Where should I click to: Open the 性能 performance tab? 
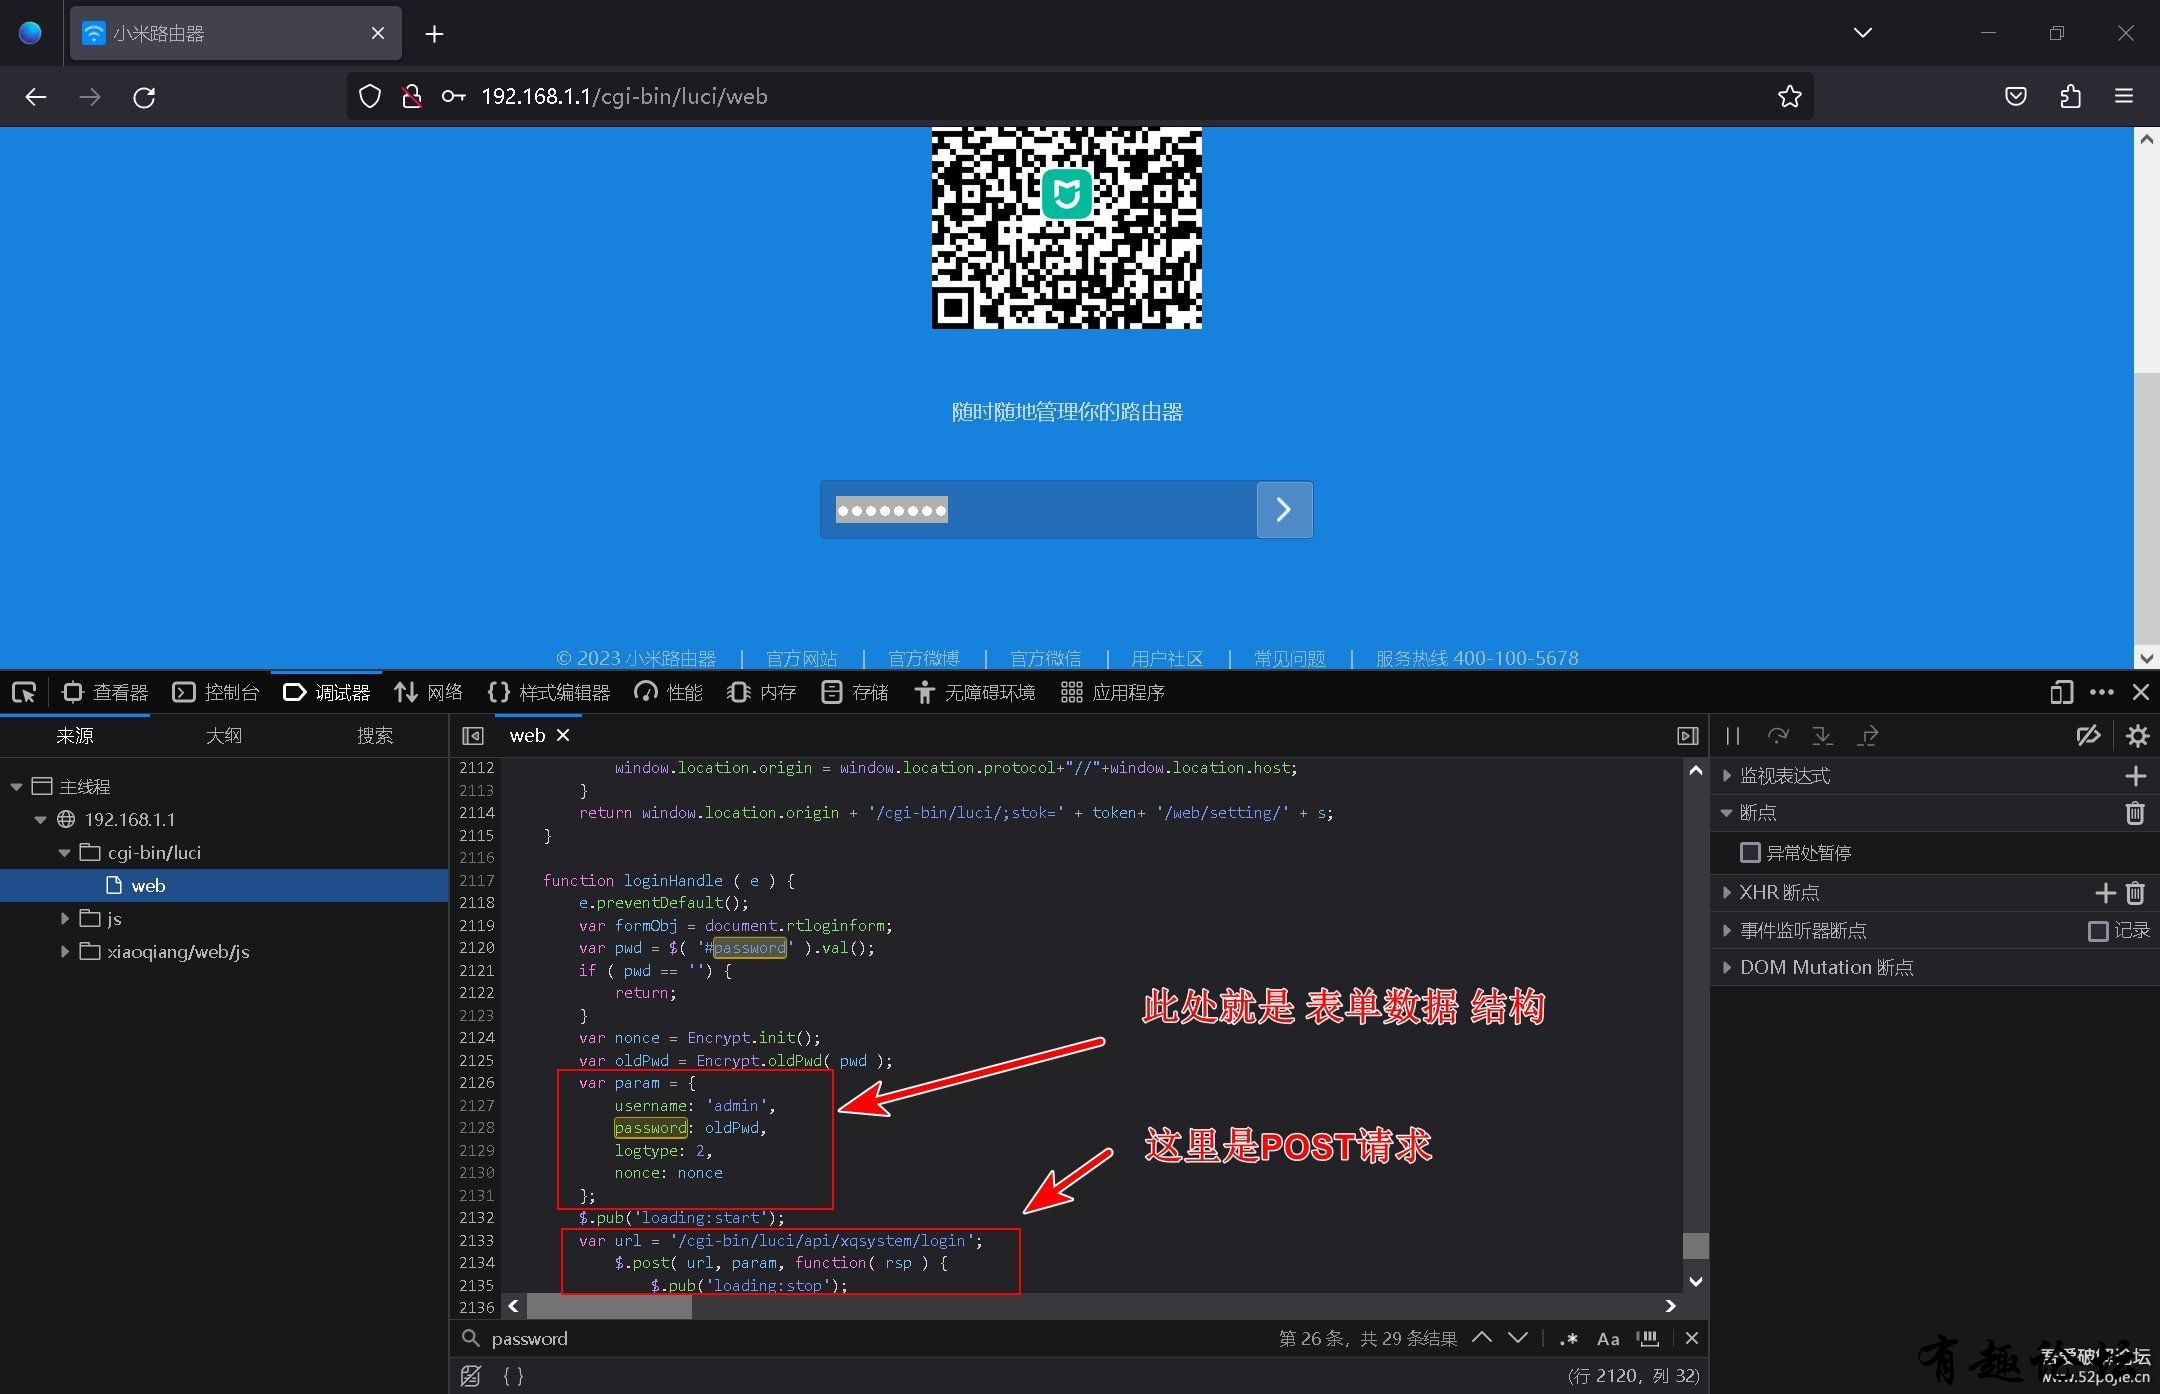668,692
